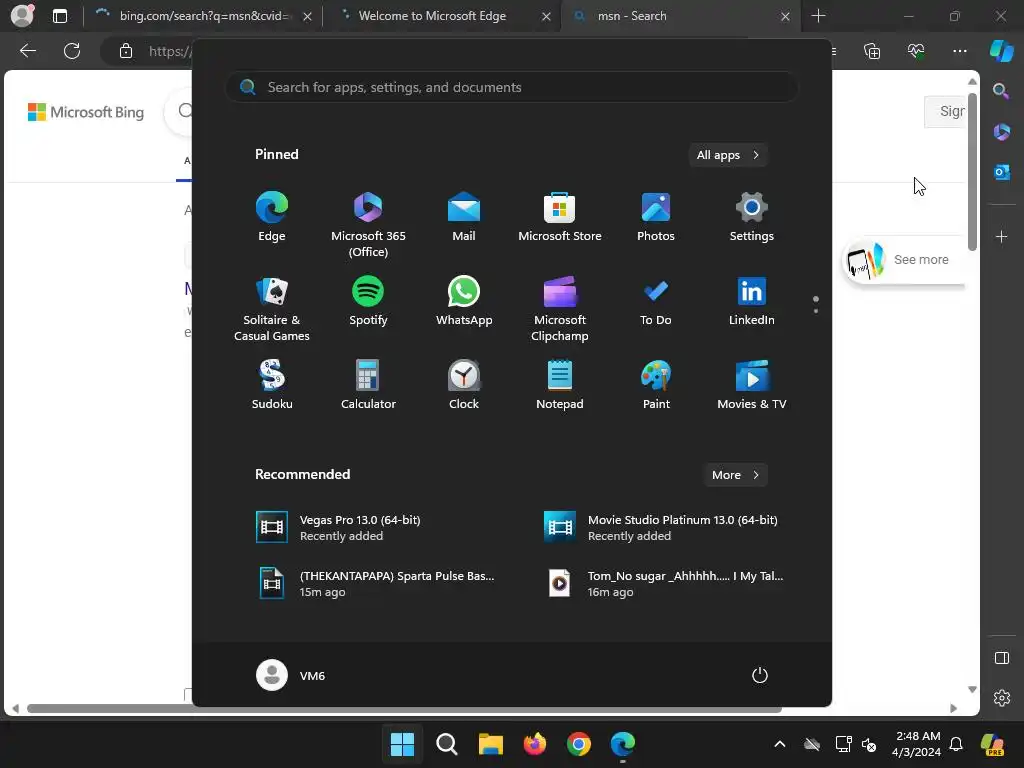
Task: Open notifications bell in taskbar
Action: pos(956,744)
